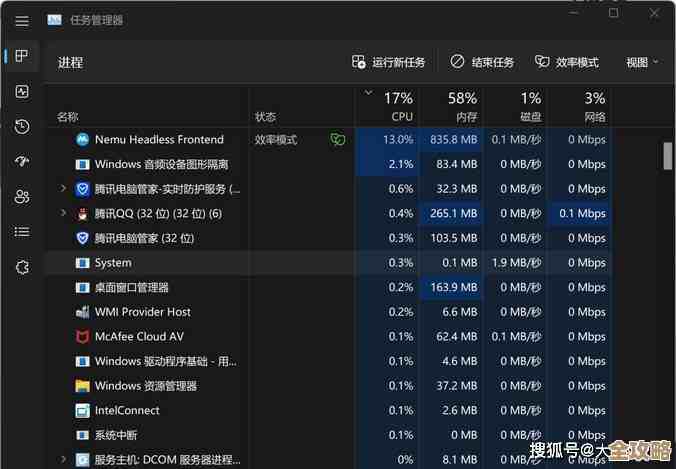Click the 103.5 MB memory cell
The image size is (676, 469).
click(x=450, y=238)
